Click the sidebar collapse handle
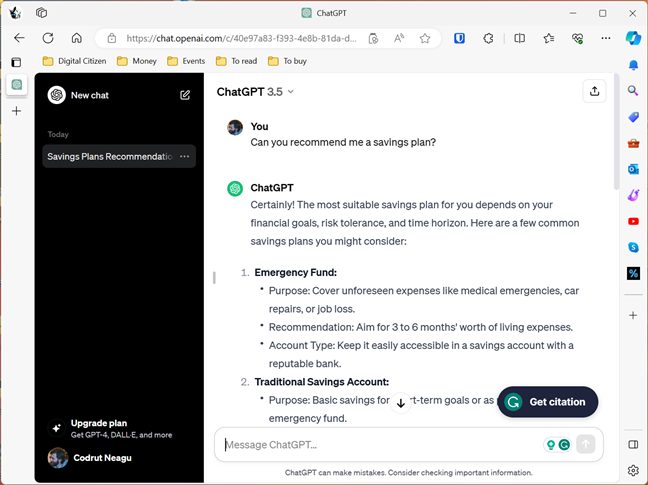648x485 pixels. tap(214, 278)
